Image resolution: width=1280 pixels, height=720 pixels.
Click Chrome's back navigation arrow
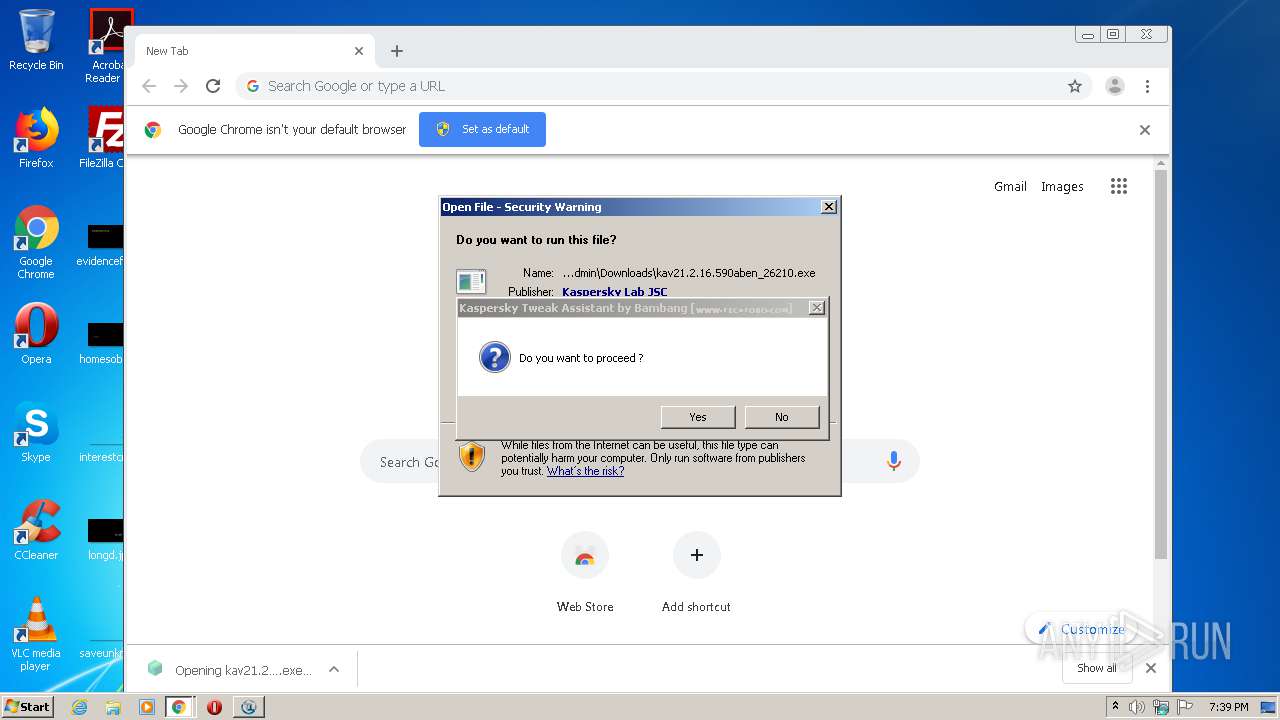click(149, 86)
